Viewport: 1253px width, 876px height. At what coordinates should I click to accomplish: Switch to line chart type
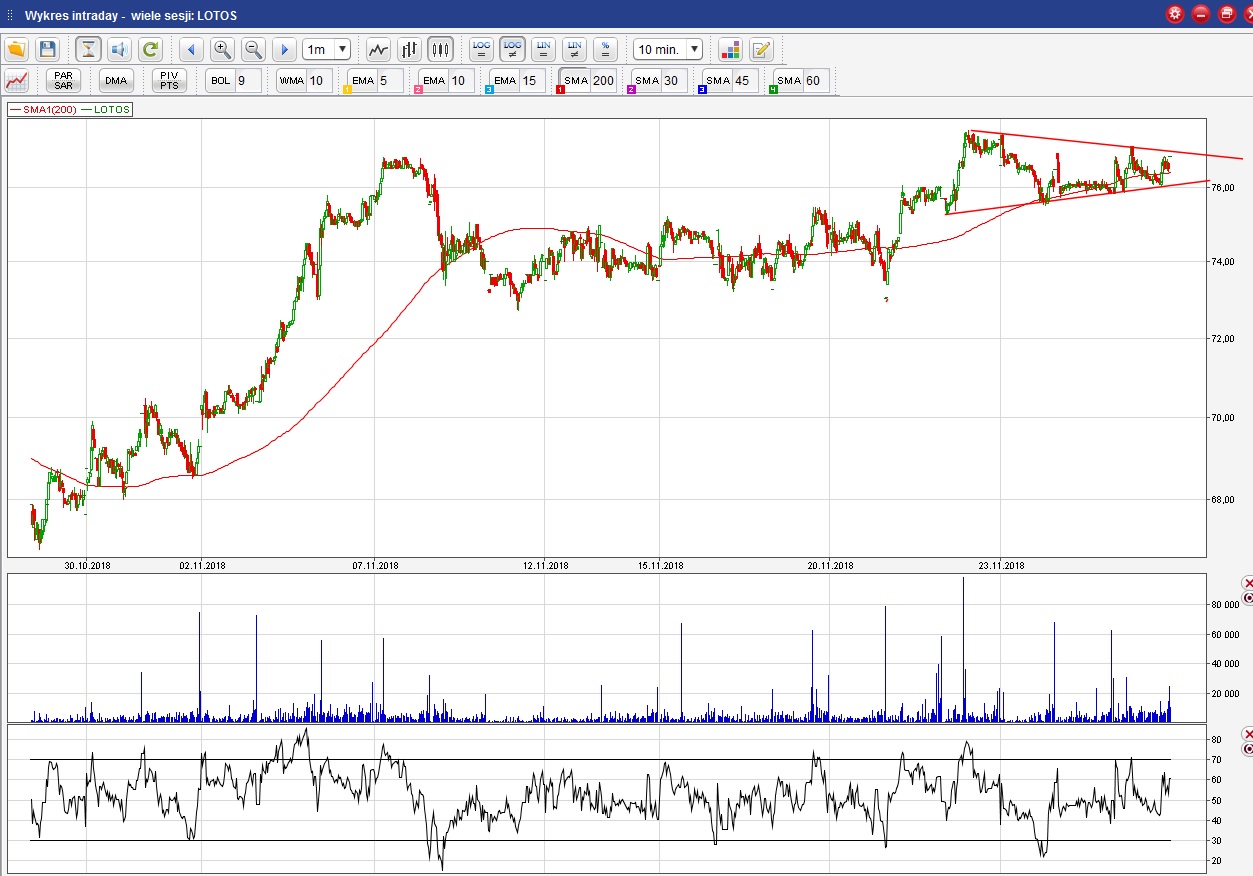(x=378, y=49)
